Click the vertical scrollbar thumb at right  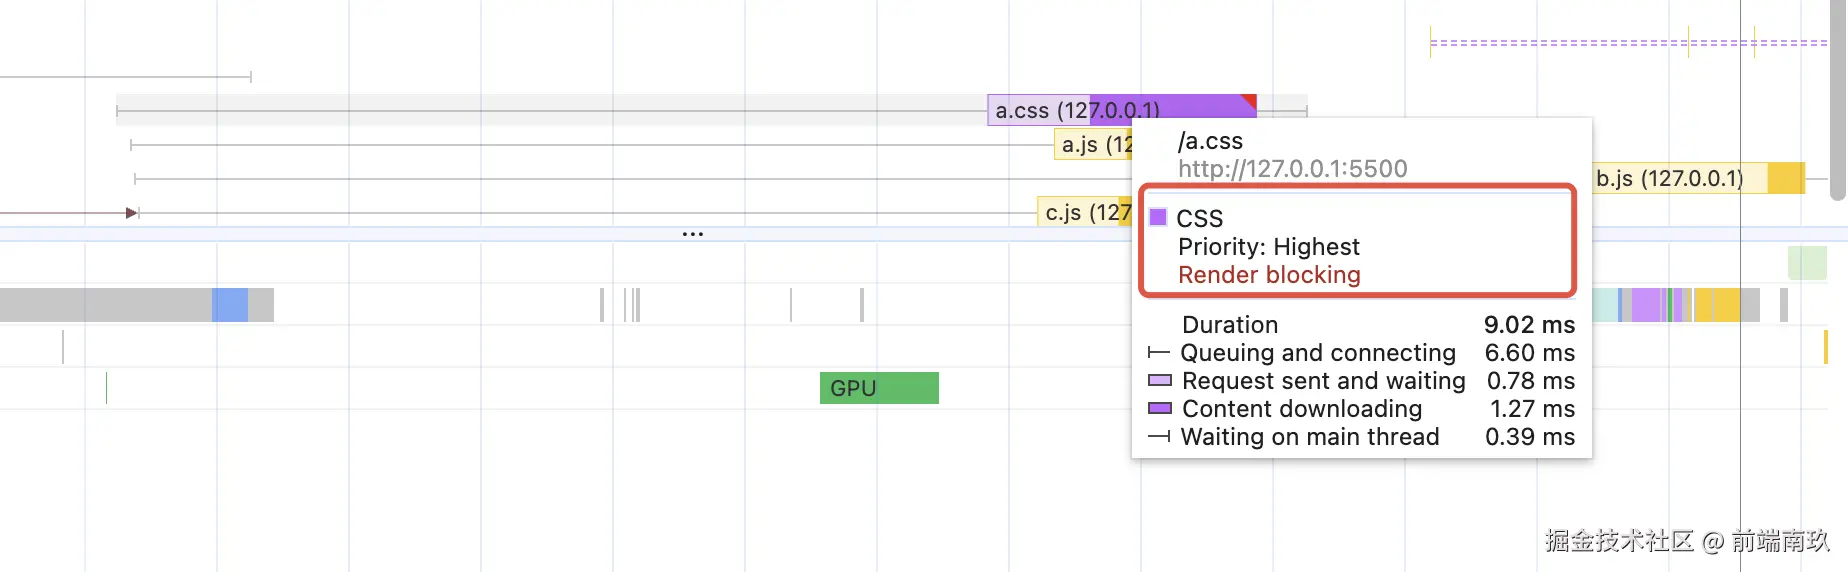point(1838,100)
